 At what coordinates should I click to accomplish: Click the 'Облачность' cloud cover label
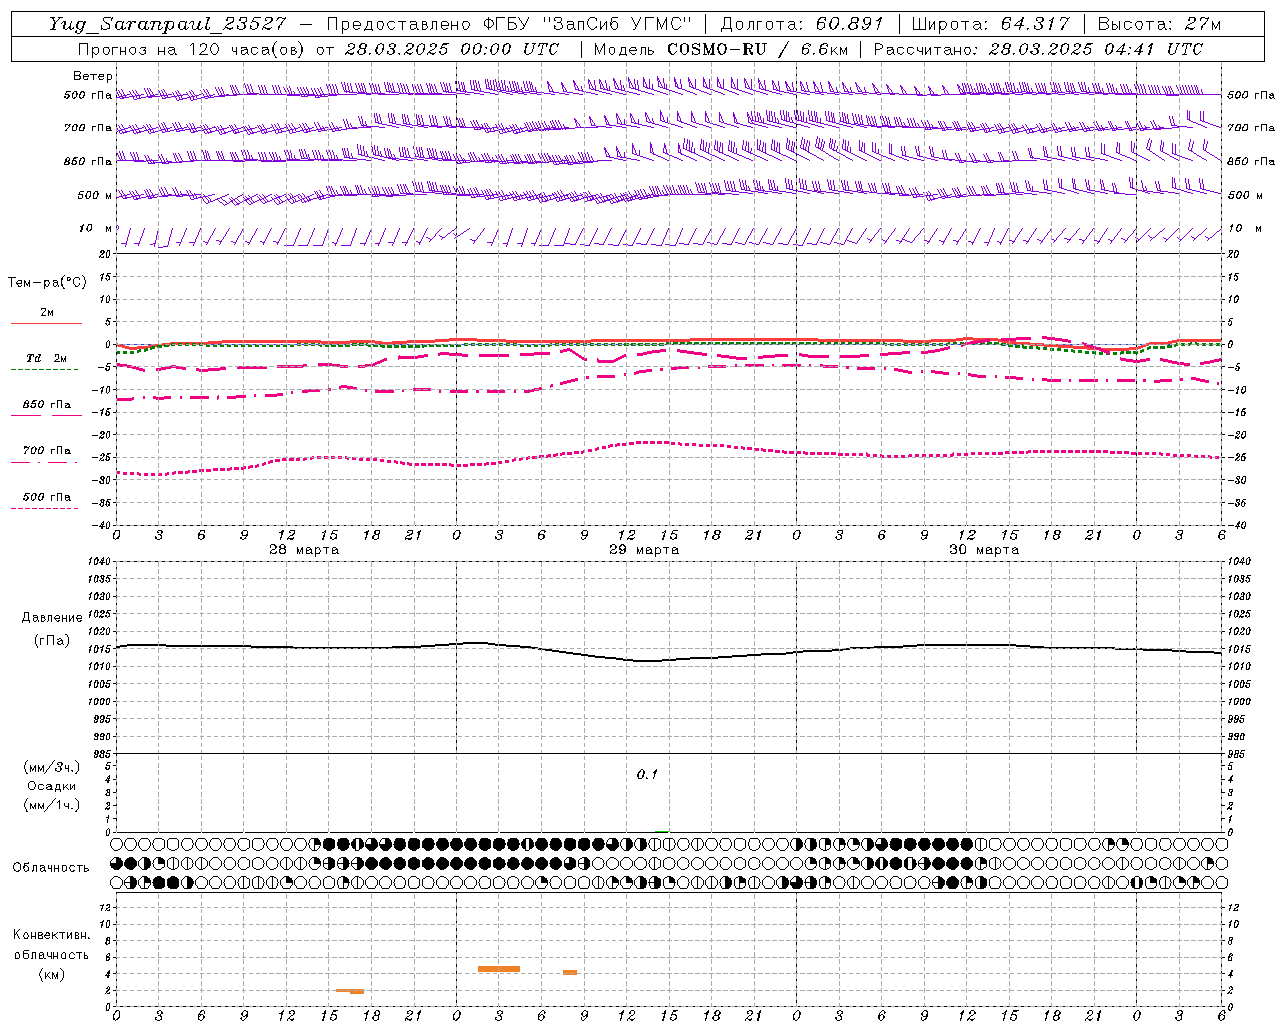(x=51, y=868)
